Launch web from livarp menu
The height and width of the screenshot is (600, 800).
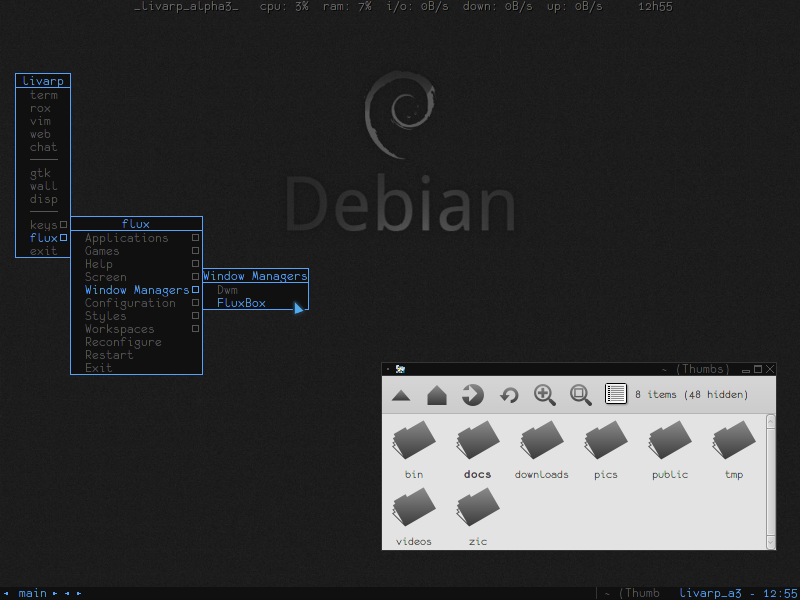[x=43, y=134]
